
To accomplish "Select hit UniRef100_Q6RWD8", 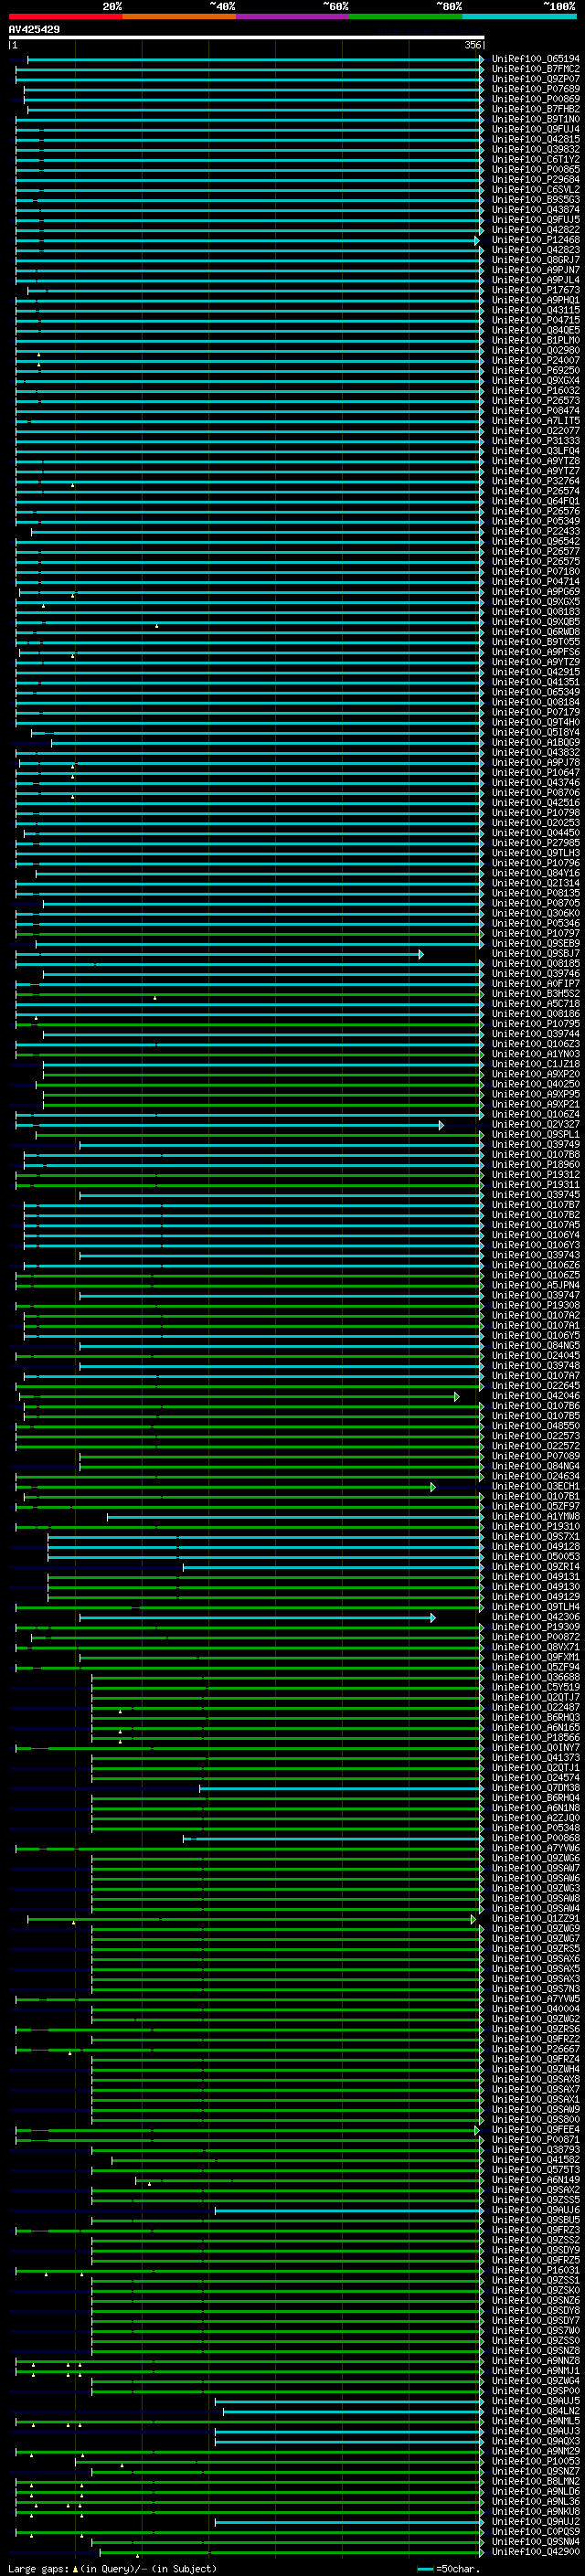I will 536,632.
